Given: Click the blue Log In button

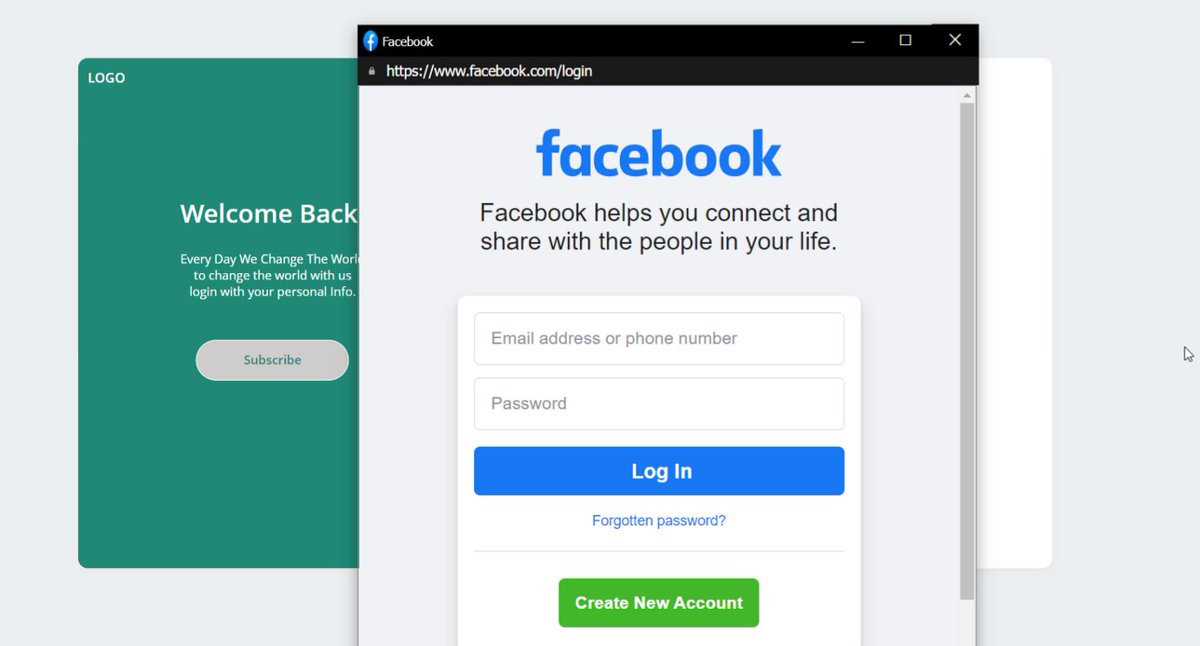Looking at the screenshot, I should click(659, 471).
